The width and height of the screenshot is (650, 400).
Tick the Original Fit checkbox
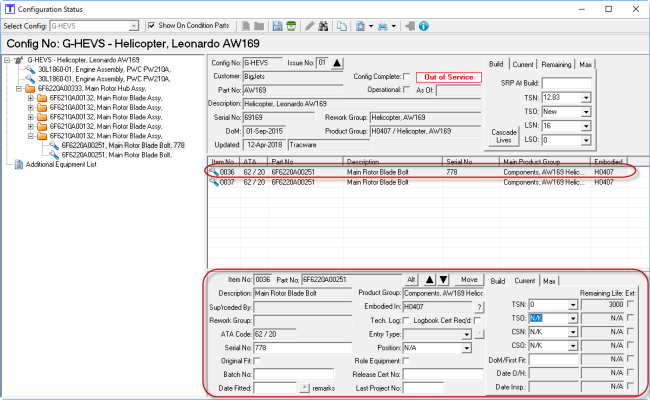257,361
